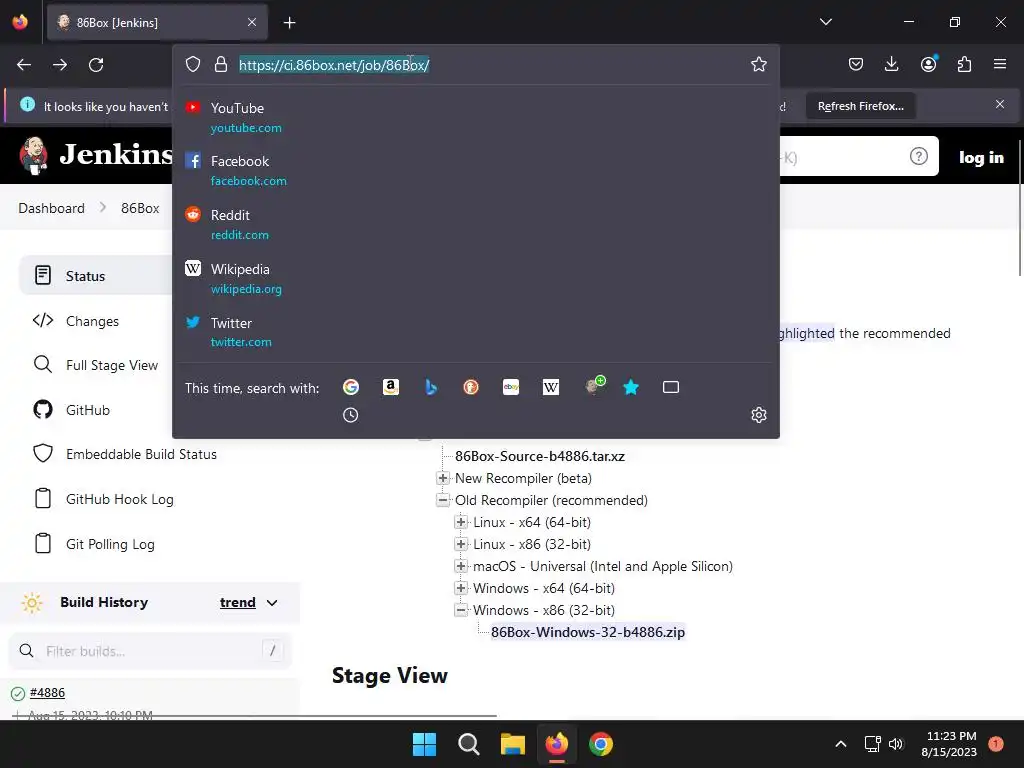Collapse Windows - x86 (32-bit) node
This screenshot has width=1024, height=768.
(461, 610)
